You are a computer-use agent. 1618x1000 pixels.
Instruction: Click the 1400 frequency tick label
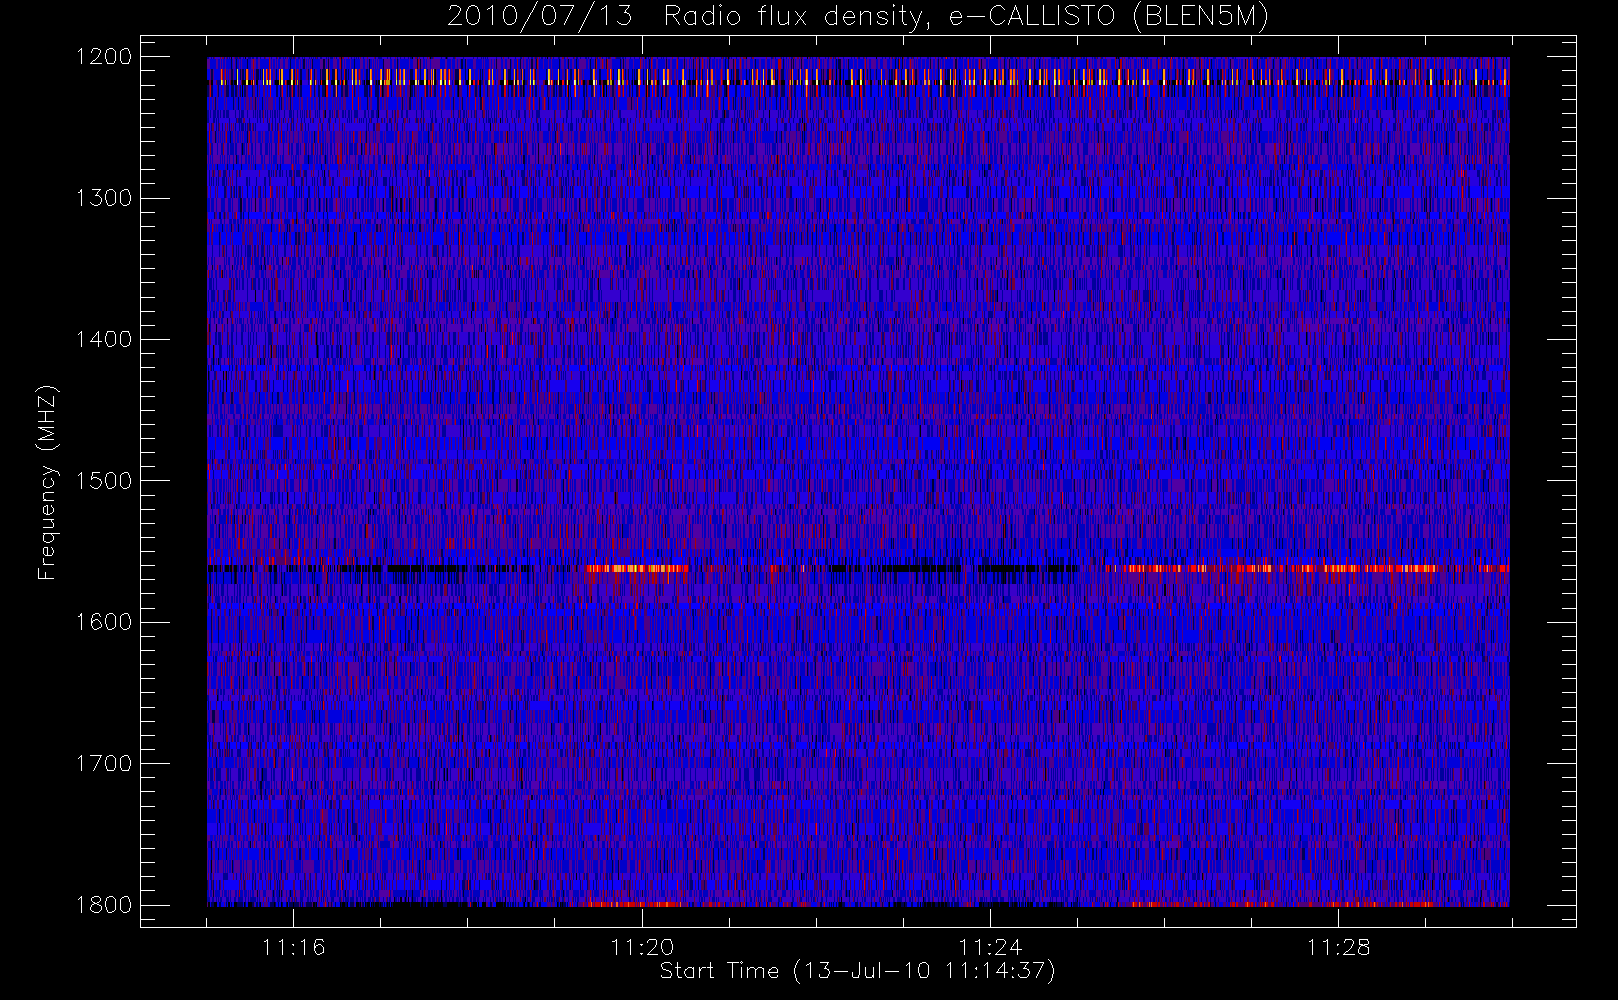pyautogui.click(x=105, y=340)
